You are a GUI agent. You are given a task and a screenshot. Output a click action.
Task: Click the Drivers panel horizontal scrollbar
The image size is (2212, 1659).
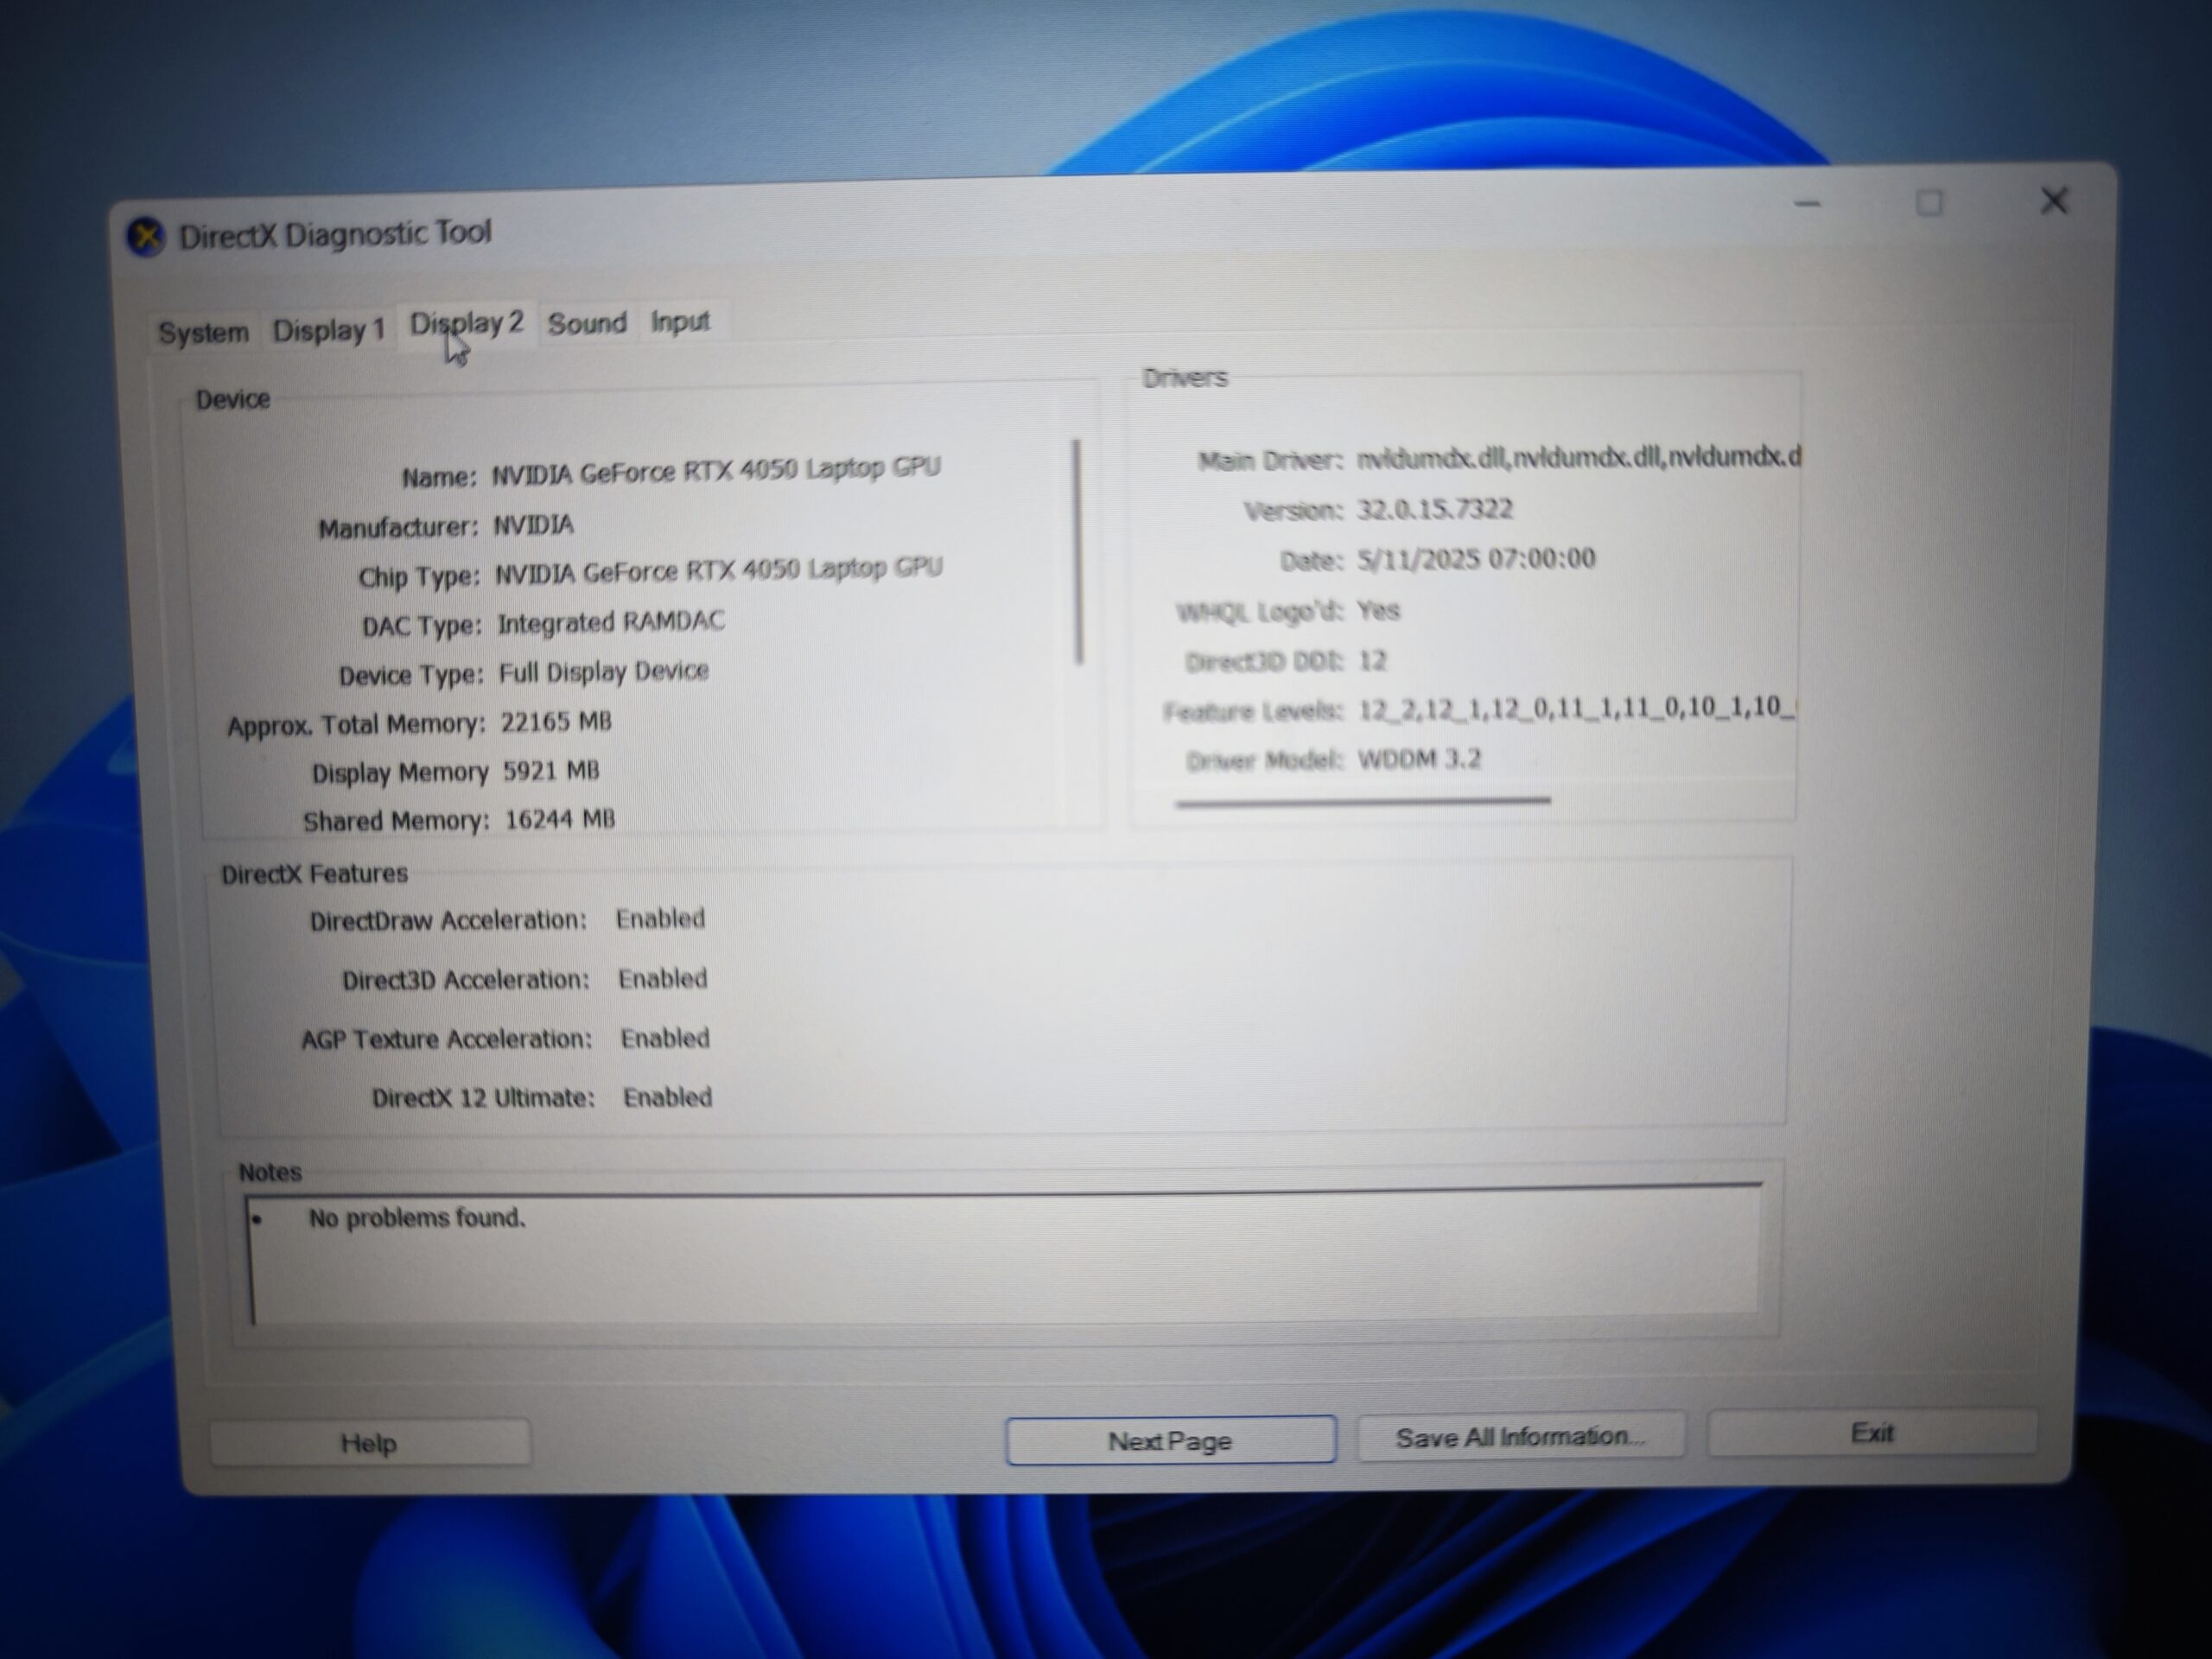[x=1362, y=800]
